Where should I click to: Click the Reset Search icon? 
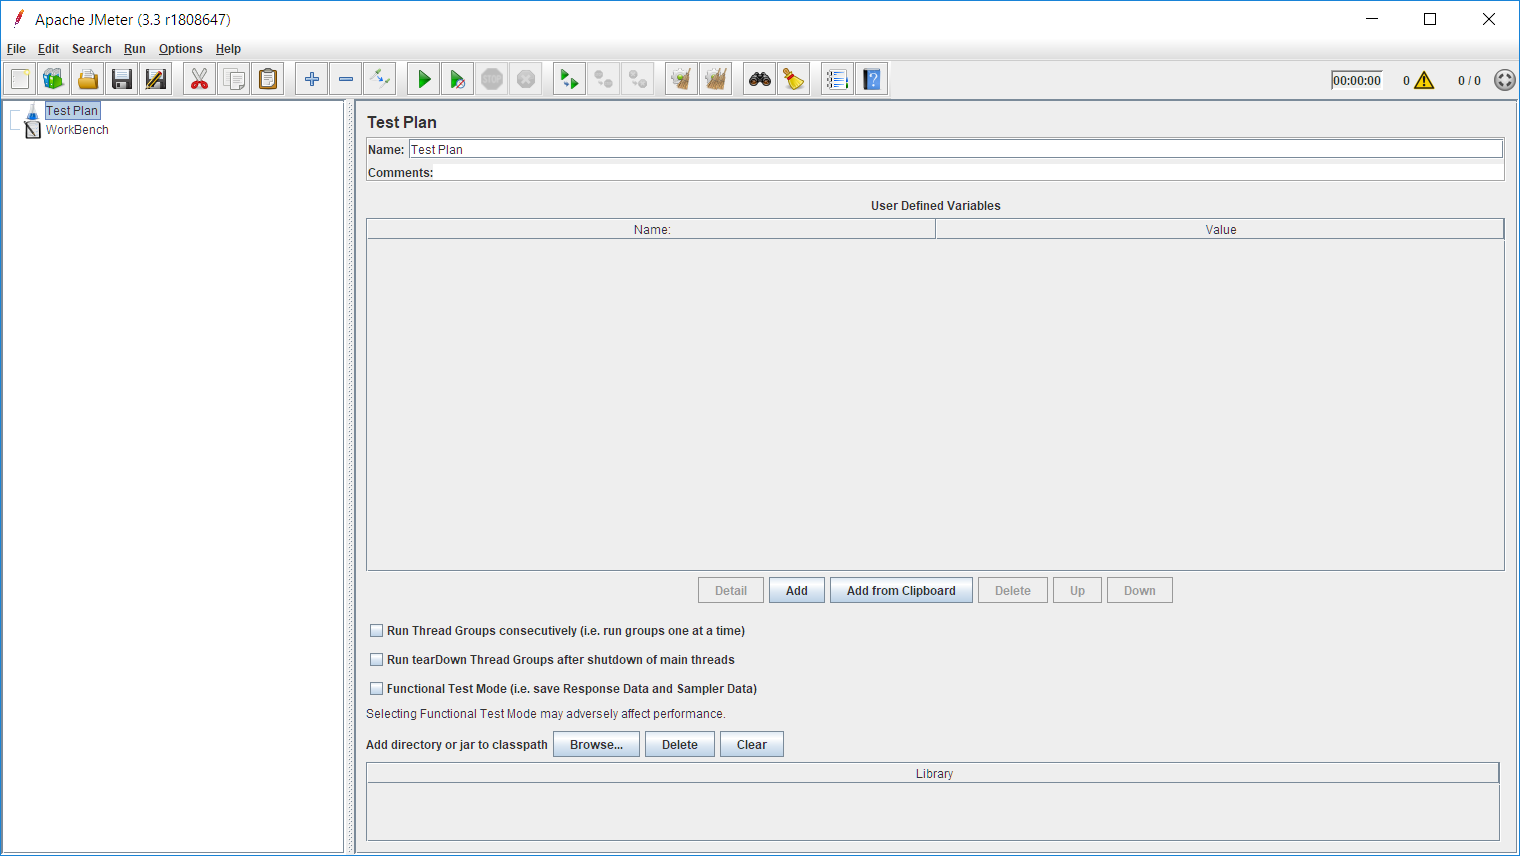point(794,79)
